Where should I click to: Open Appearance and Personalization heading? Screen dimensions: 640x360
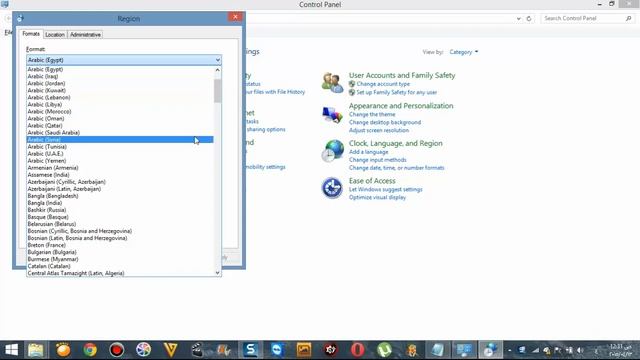click(x=401, y=106)
